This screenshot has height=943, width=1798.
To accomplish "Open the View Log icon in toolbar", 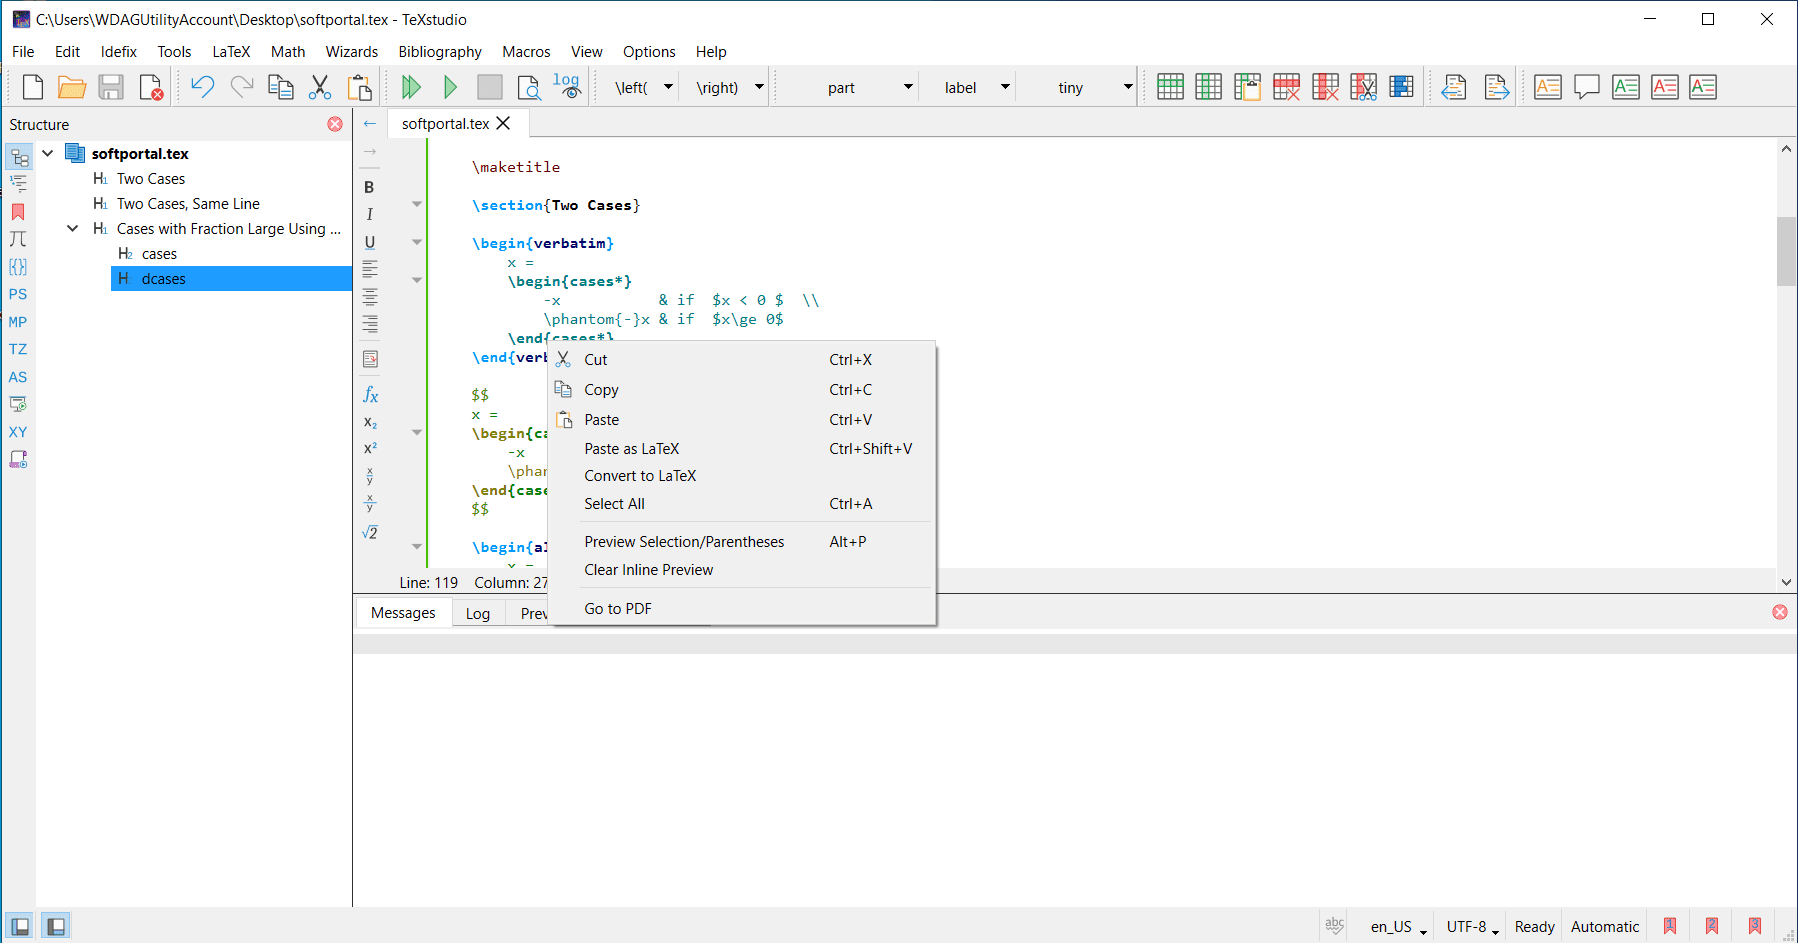I will [567, 88].
